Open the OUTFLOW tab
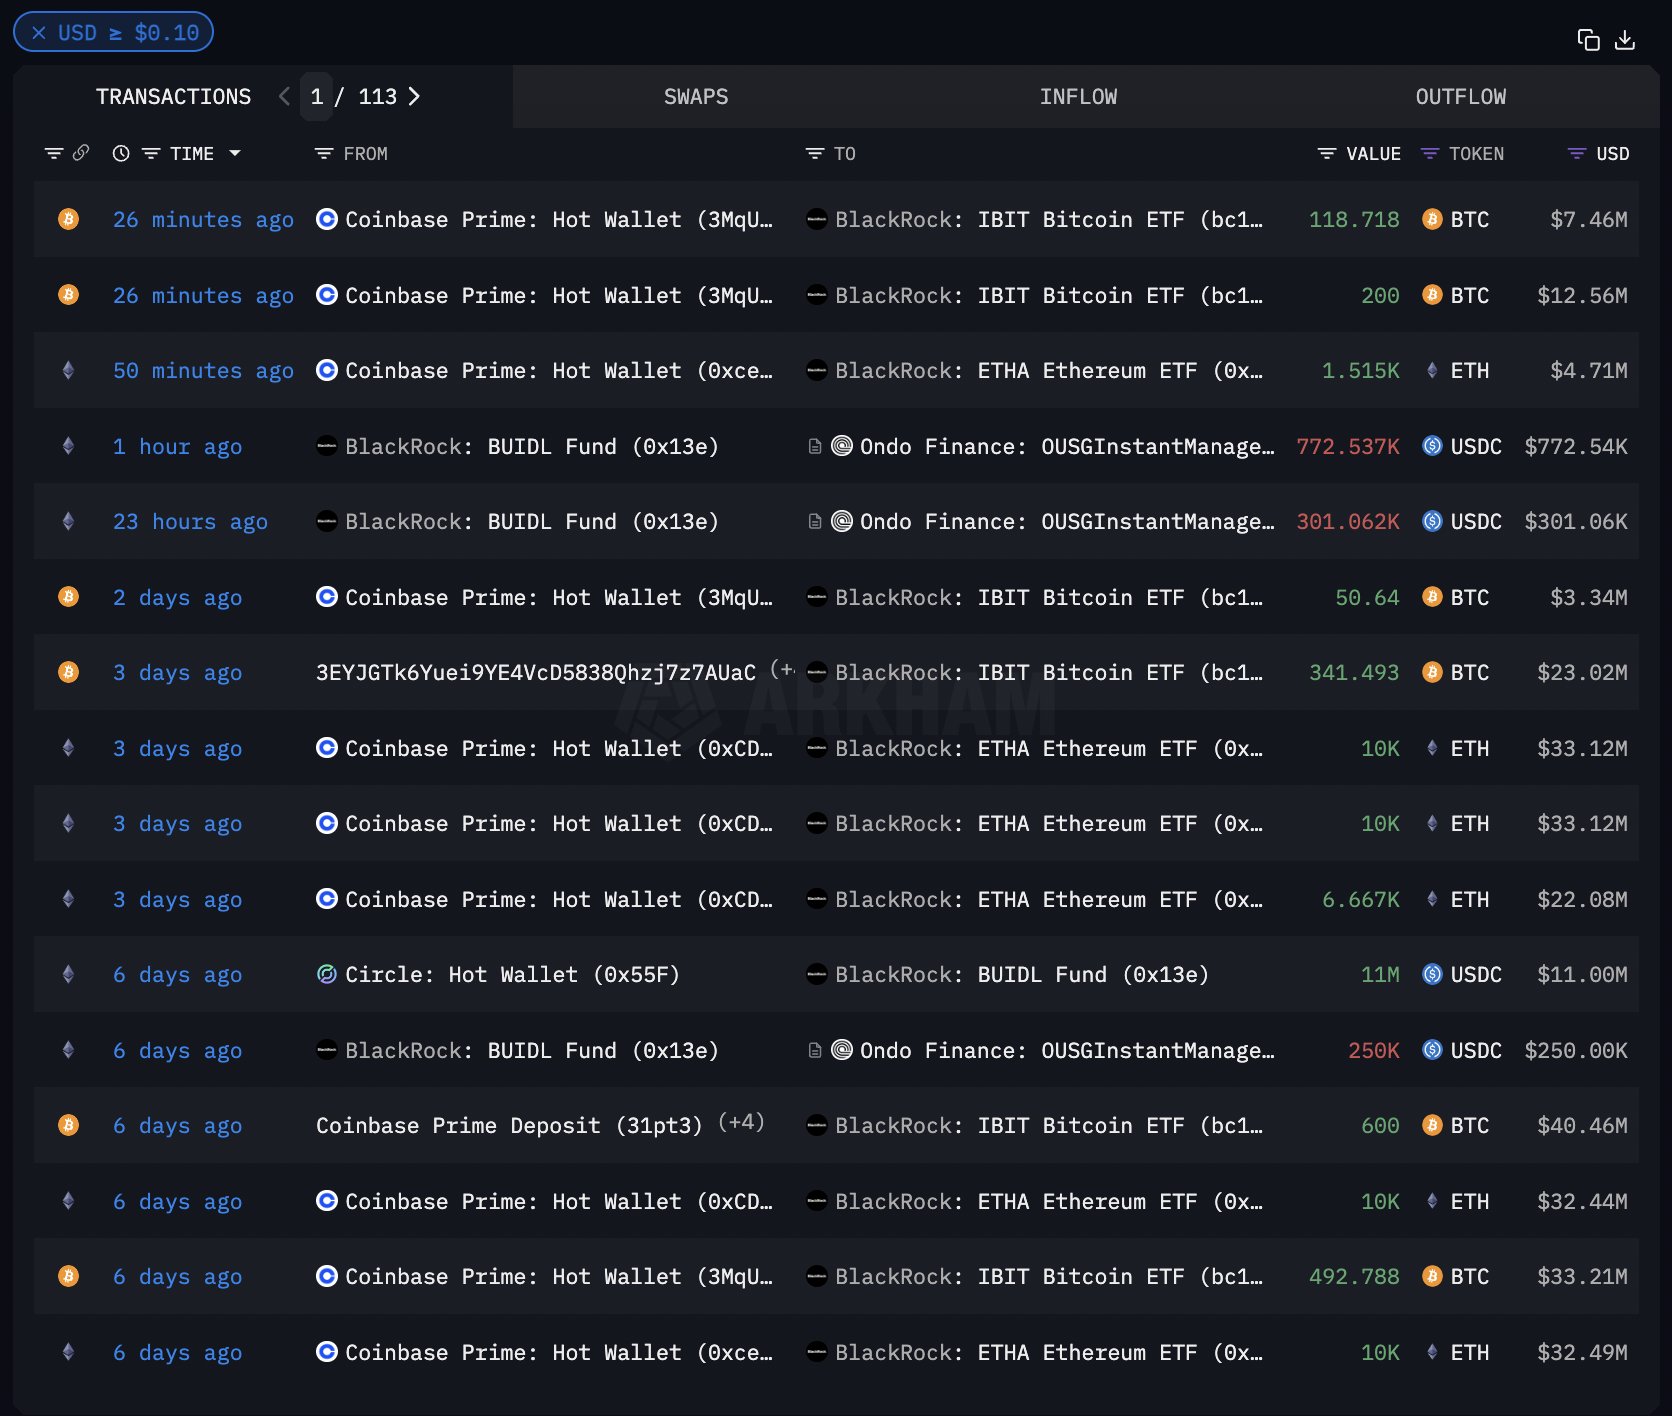The image size is (1672, 1416). pos(1460,97)
